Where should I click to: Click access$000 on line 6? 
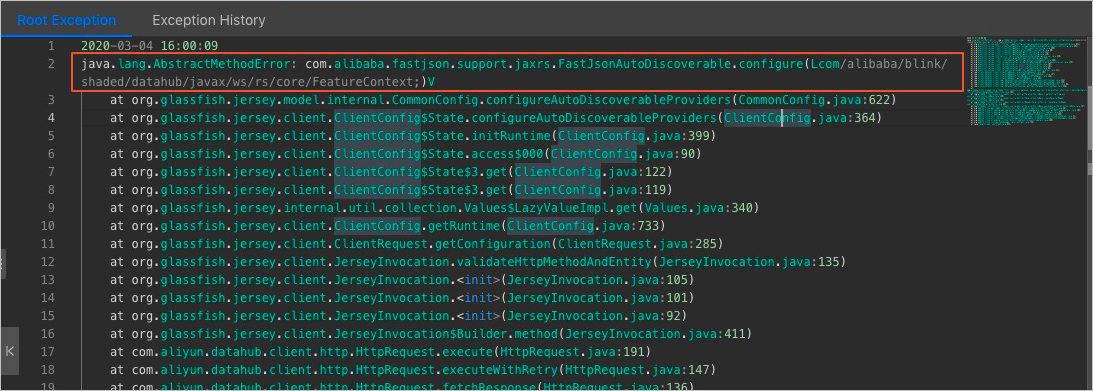(507, 154)
